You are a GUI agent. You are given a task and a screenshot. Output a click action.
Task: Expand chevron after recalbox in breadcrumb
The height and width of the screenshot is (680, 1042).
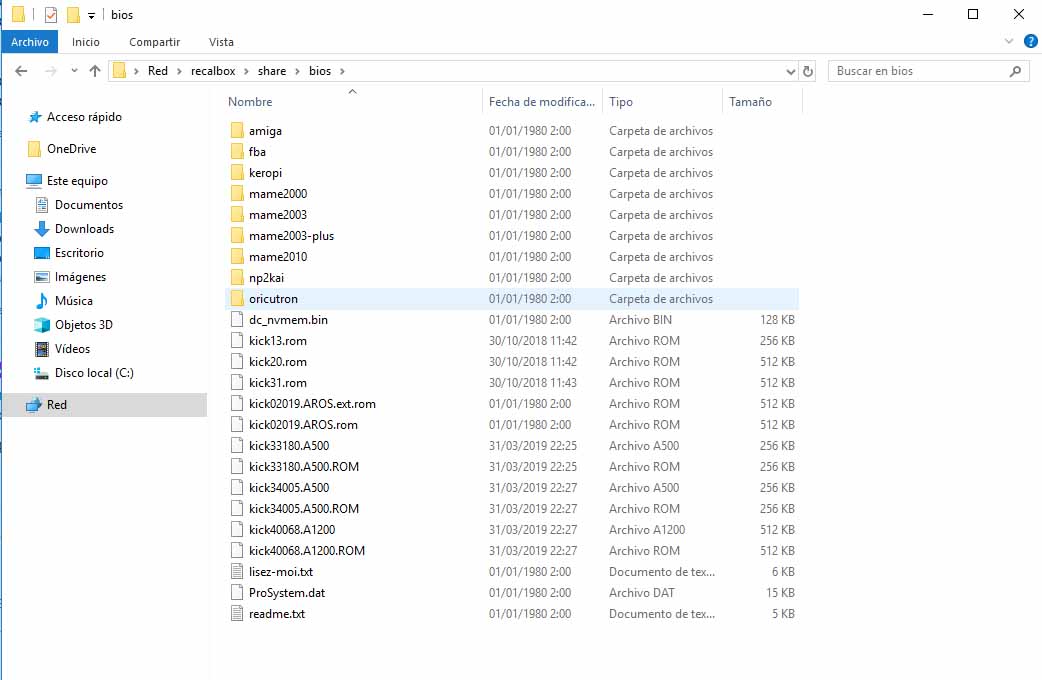247,71
